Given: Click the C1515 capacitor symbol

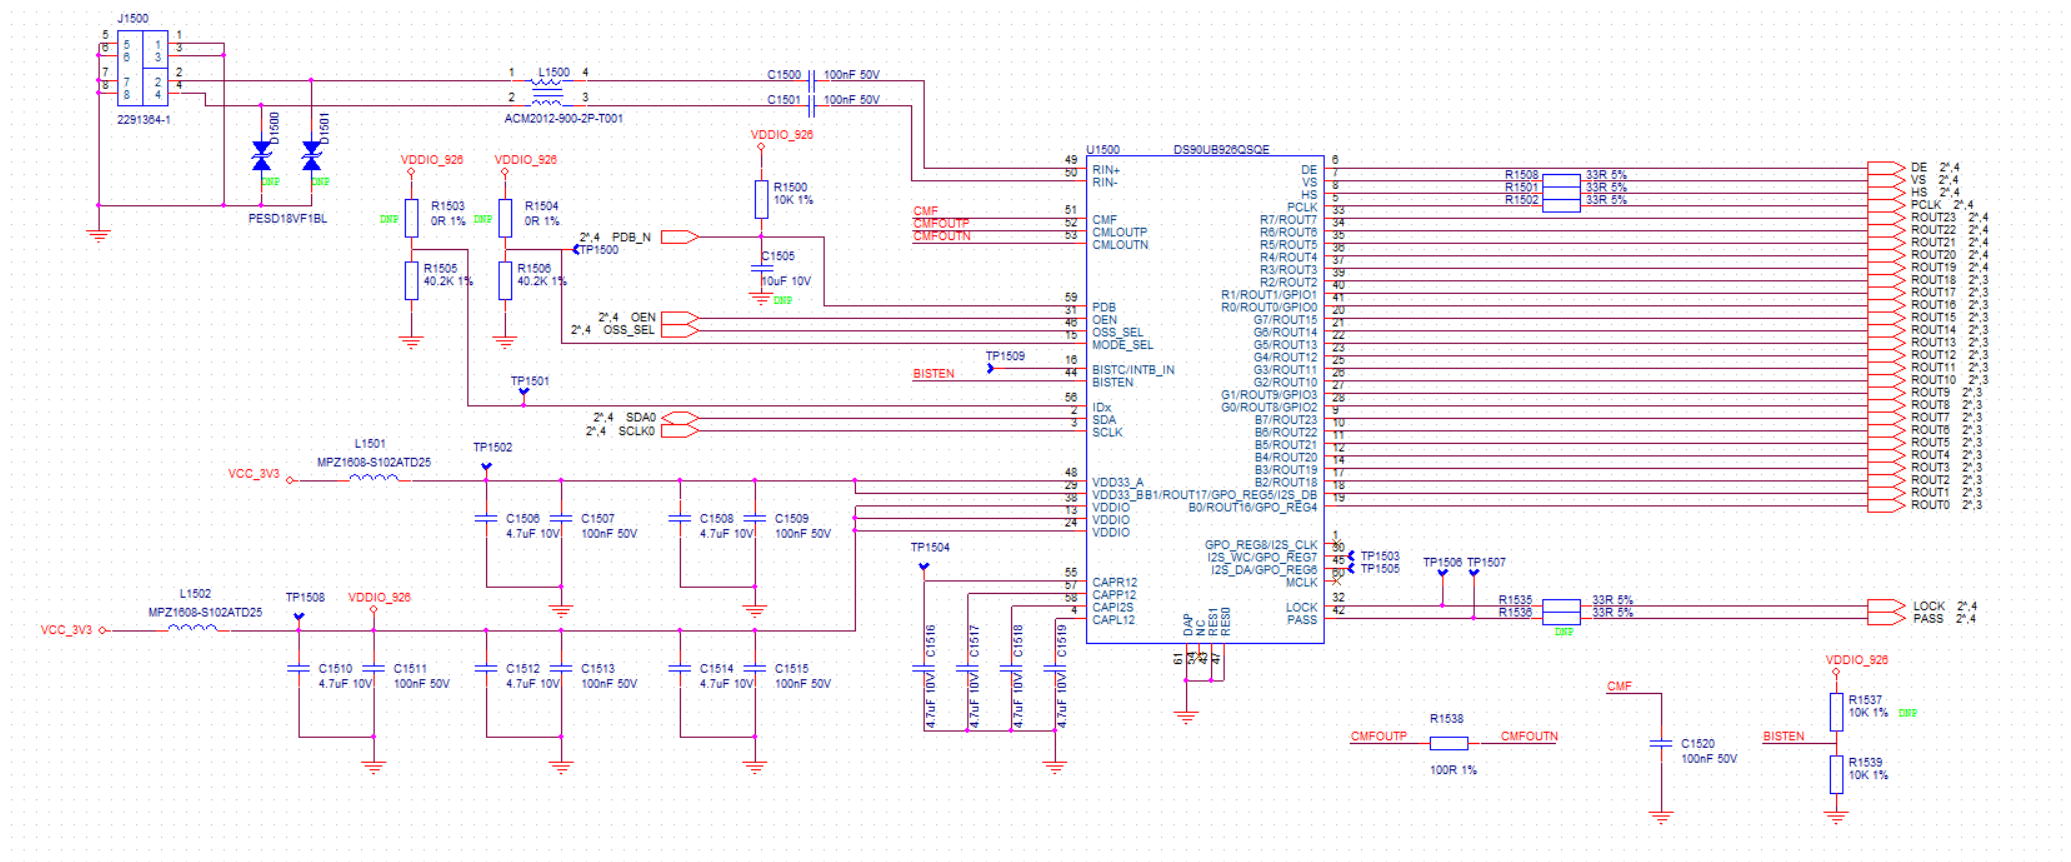Looking at the screenshot, I should coord(755,668).
